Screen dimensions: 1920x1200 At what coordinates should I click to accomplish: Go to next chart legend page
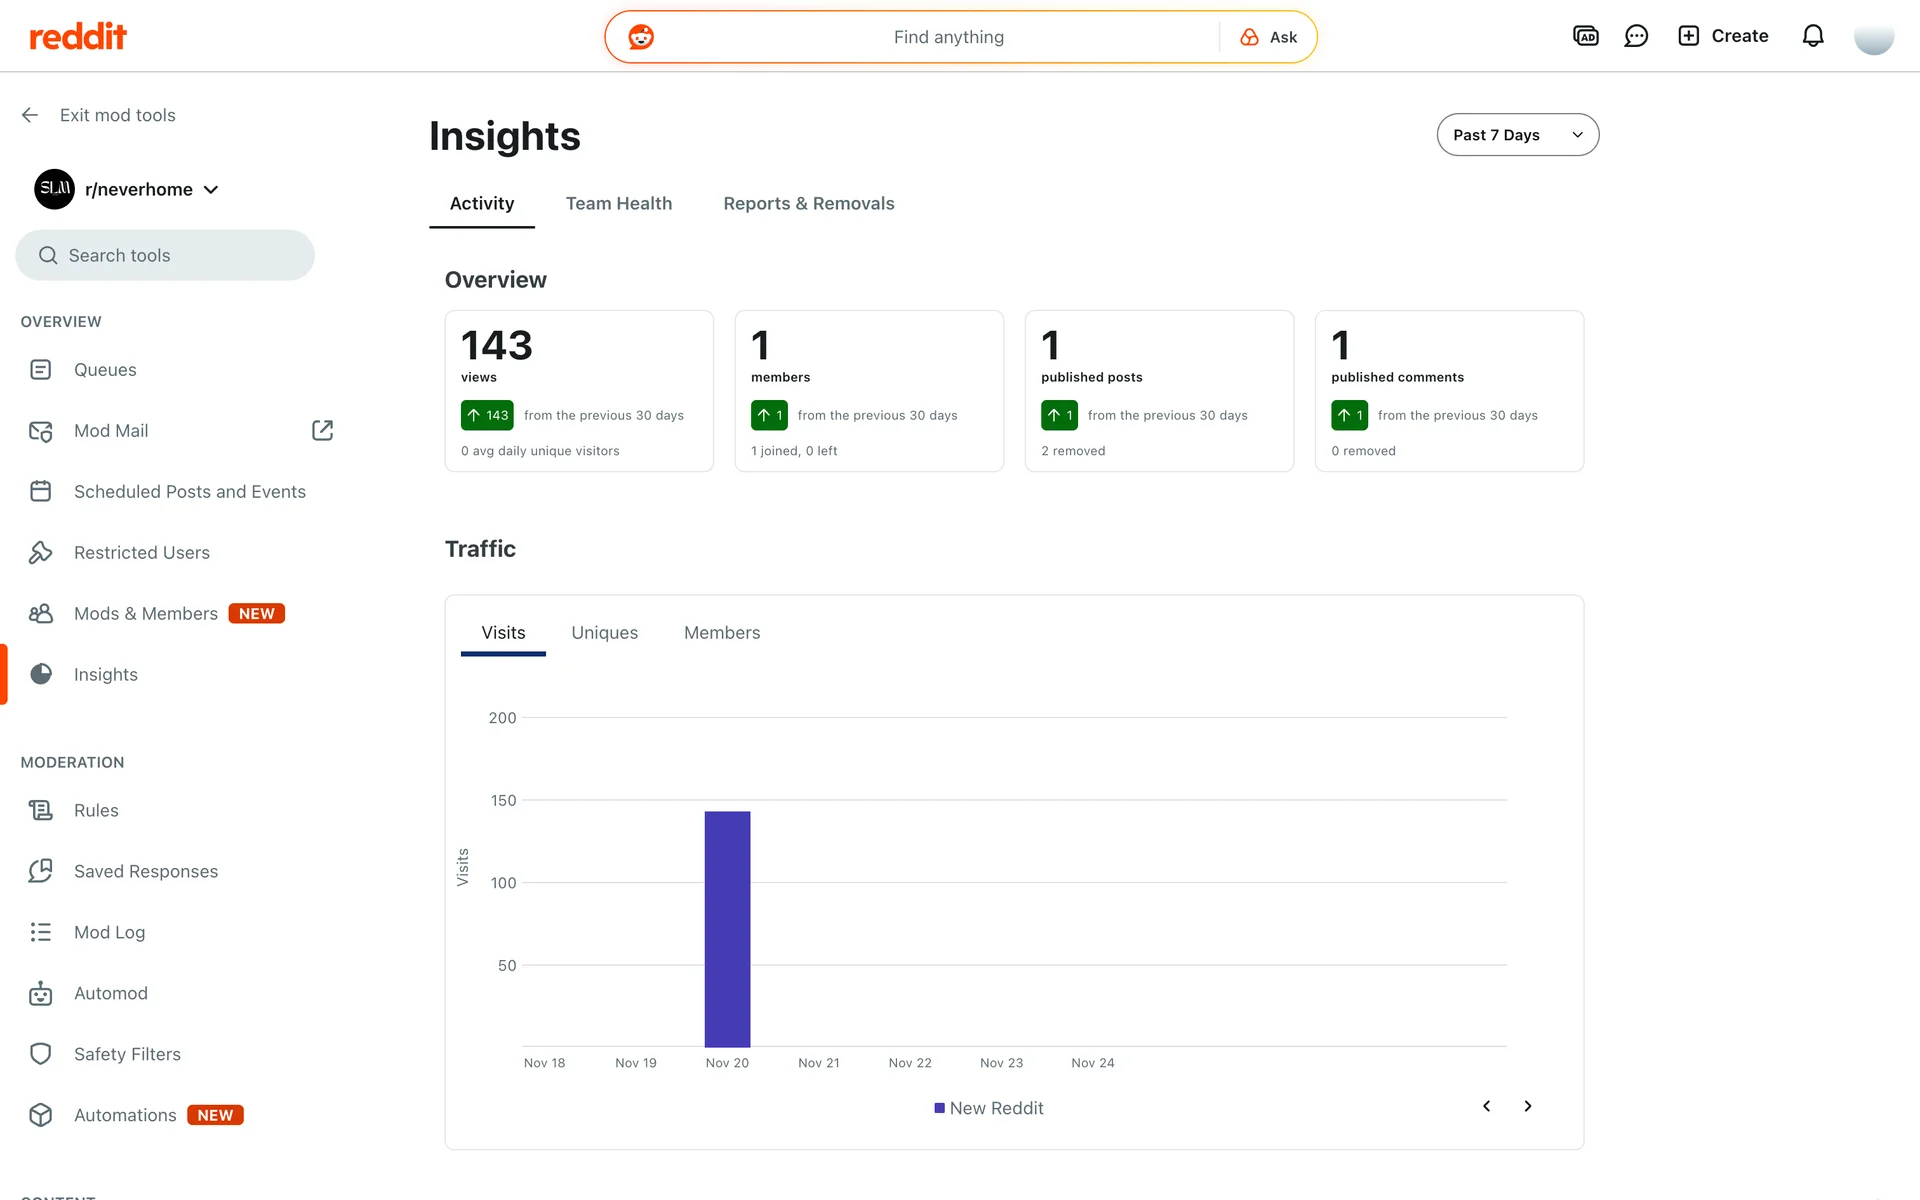pos(1527,1106)
